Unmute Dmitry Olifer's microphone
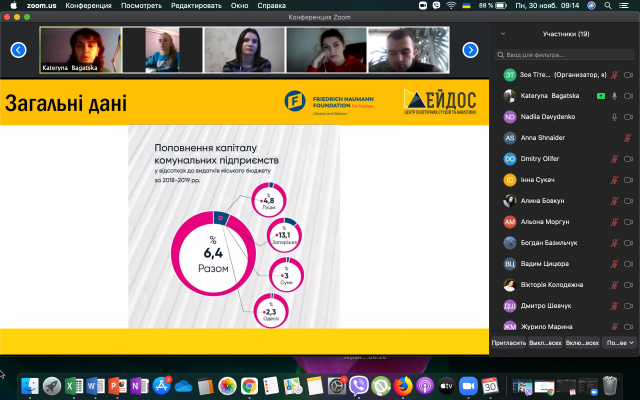Screen dimensions: 640x400 point(614,159)
